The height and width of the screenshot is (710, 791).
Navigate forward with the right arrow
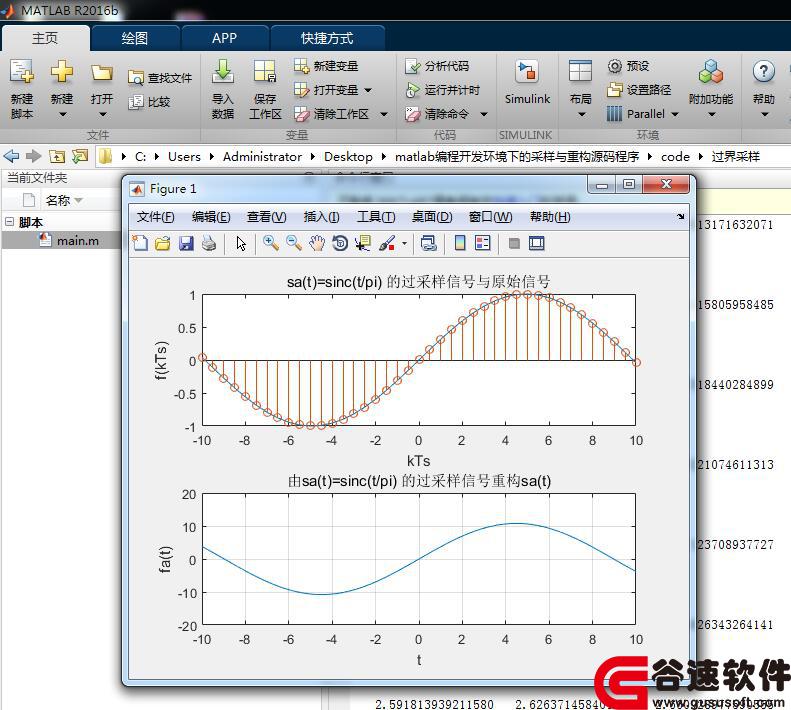33,156
